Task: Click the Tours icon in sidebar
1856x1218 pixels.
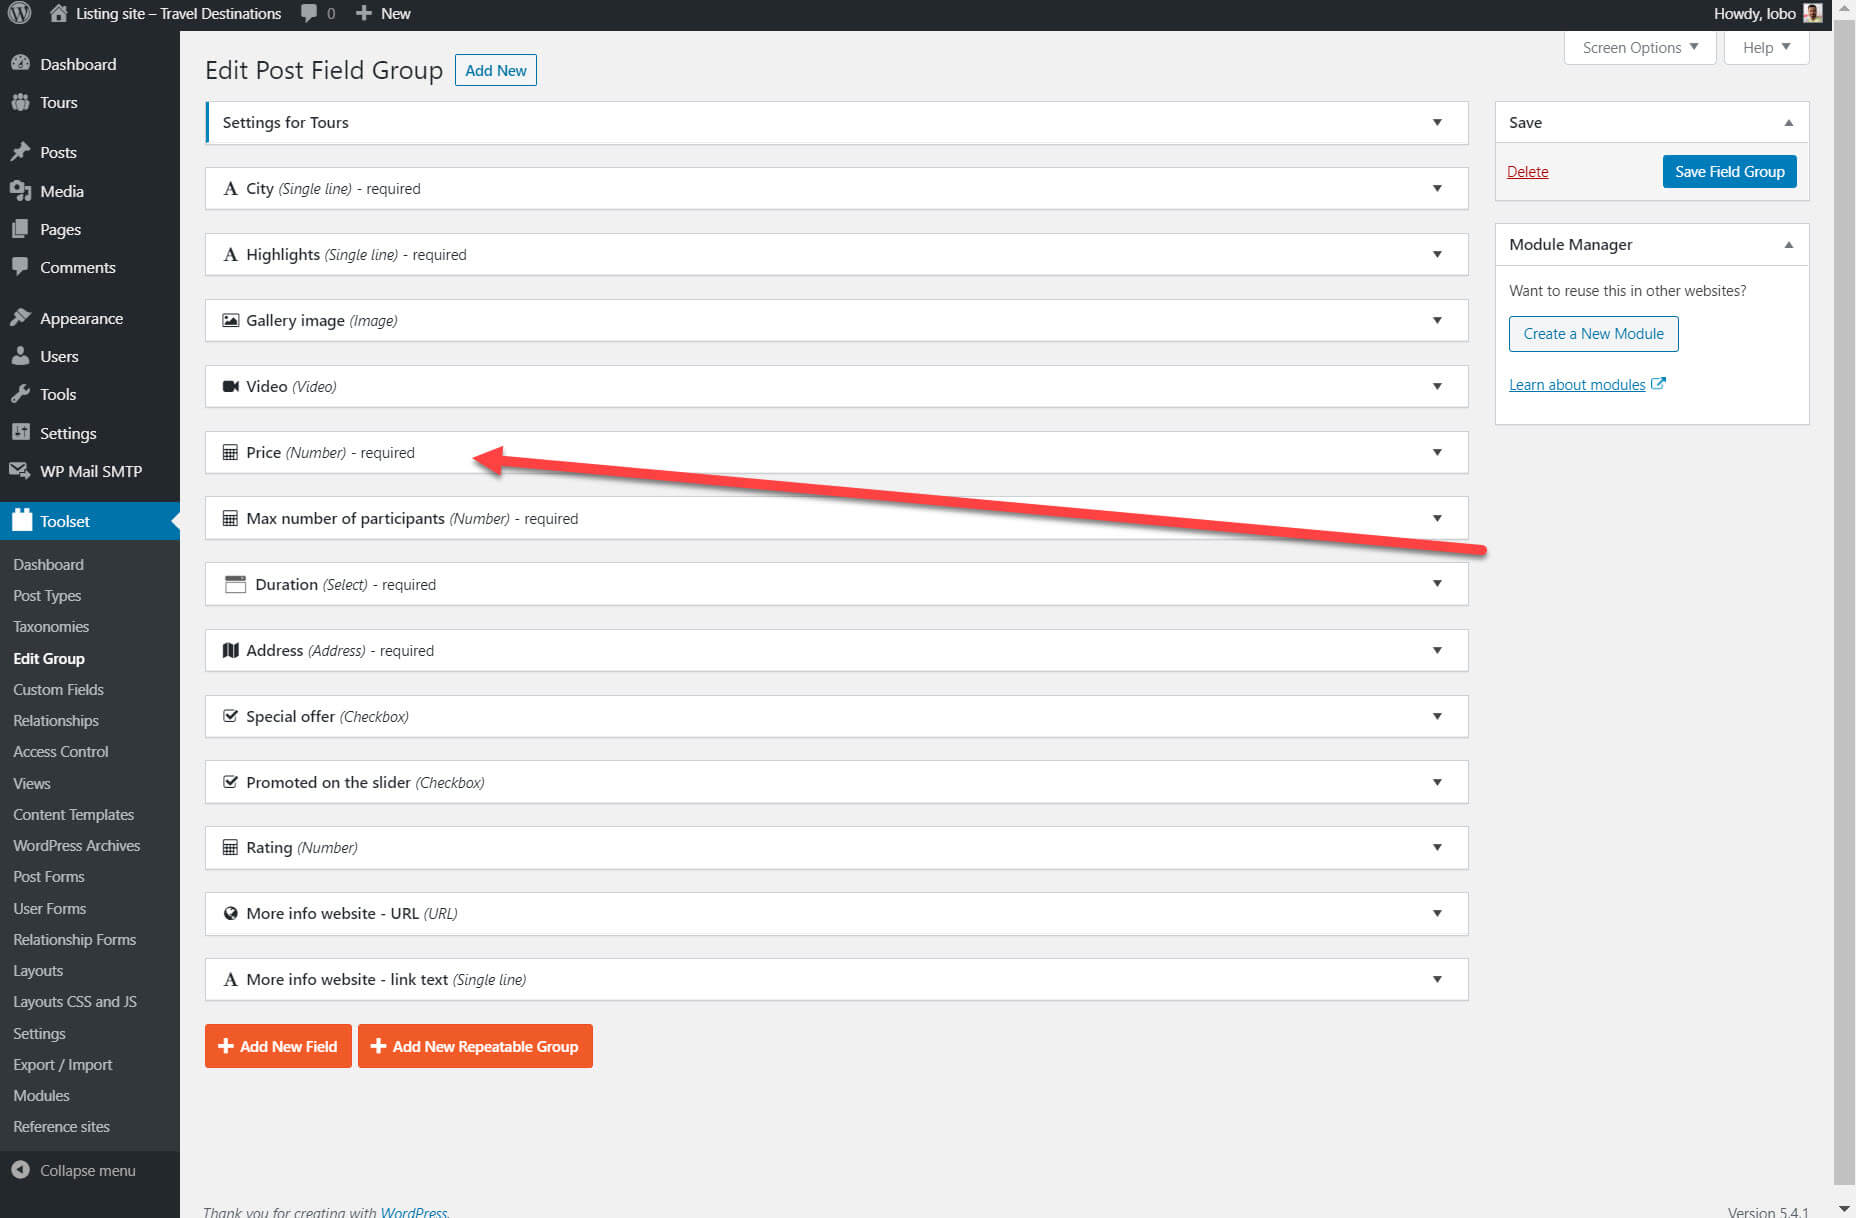Action: [20, 102]
